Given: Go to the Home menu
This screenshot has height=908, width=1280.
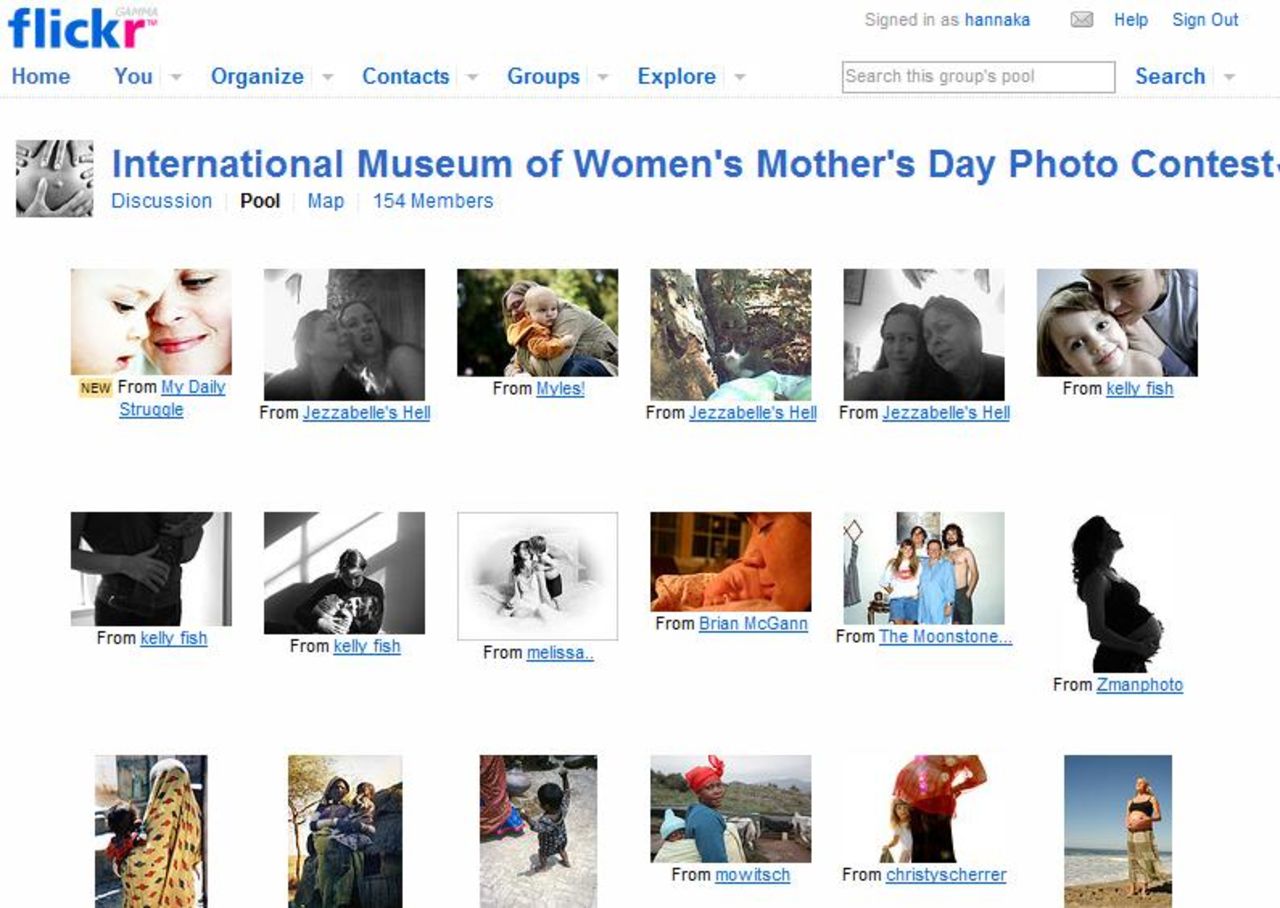Looking at the screenshot, I should pyautogui.click(x=41, y=76).
